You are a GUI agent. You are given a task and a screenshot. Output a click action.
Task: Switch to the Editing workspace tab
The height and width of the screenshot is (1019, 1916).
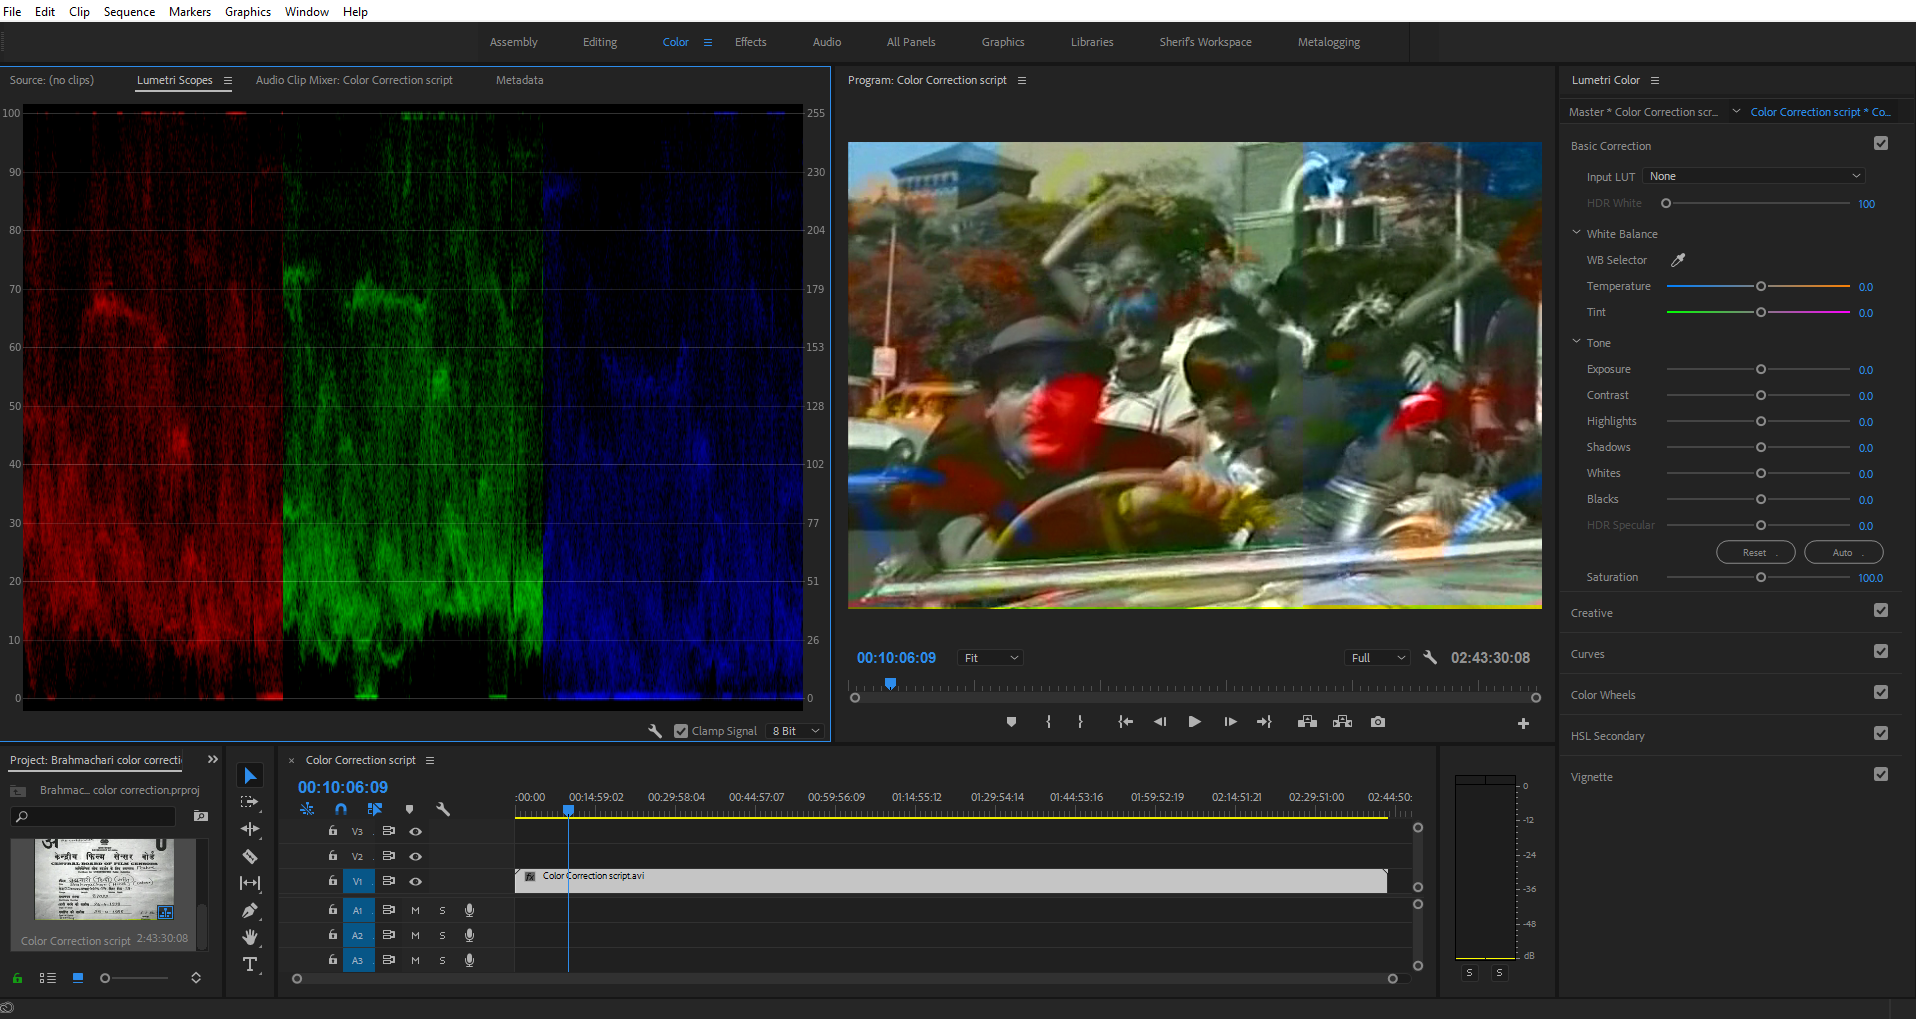click(600, 42)
